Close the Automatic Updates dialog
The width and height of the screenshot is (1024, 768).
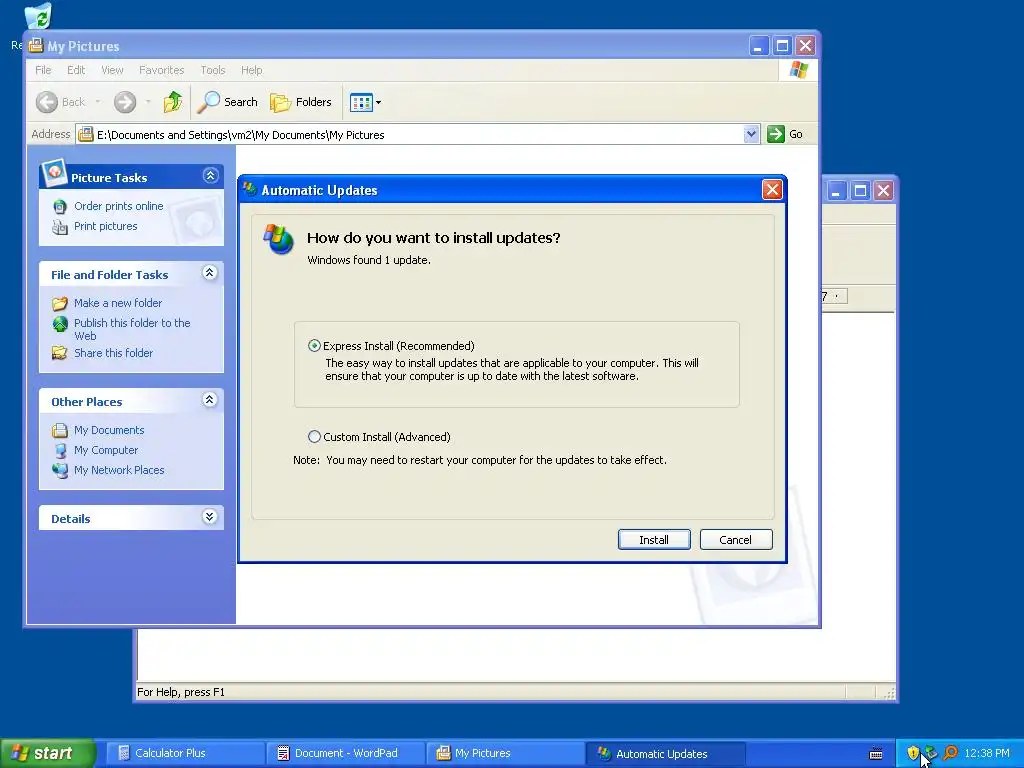click(x=772, y=190)
